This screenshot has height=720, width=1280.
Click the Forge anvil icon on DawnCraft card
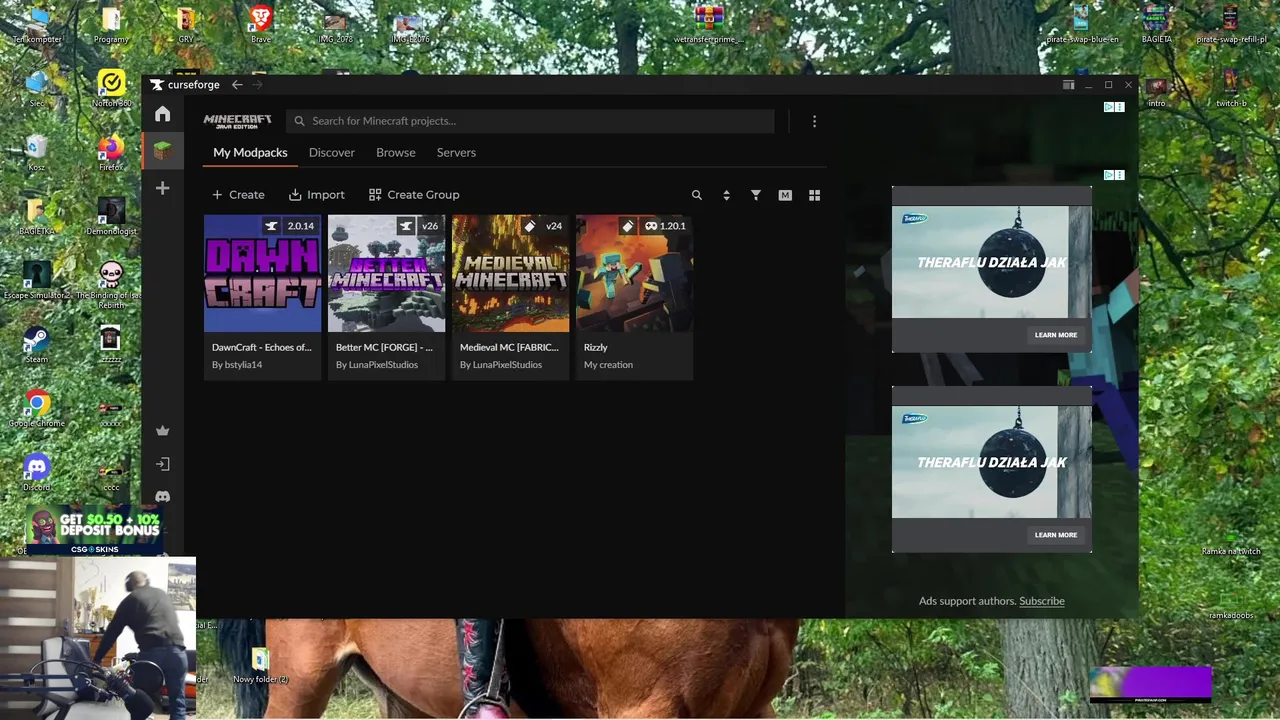(x=271, y=226)
